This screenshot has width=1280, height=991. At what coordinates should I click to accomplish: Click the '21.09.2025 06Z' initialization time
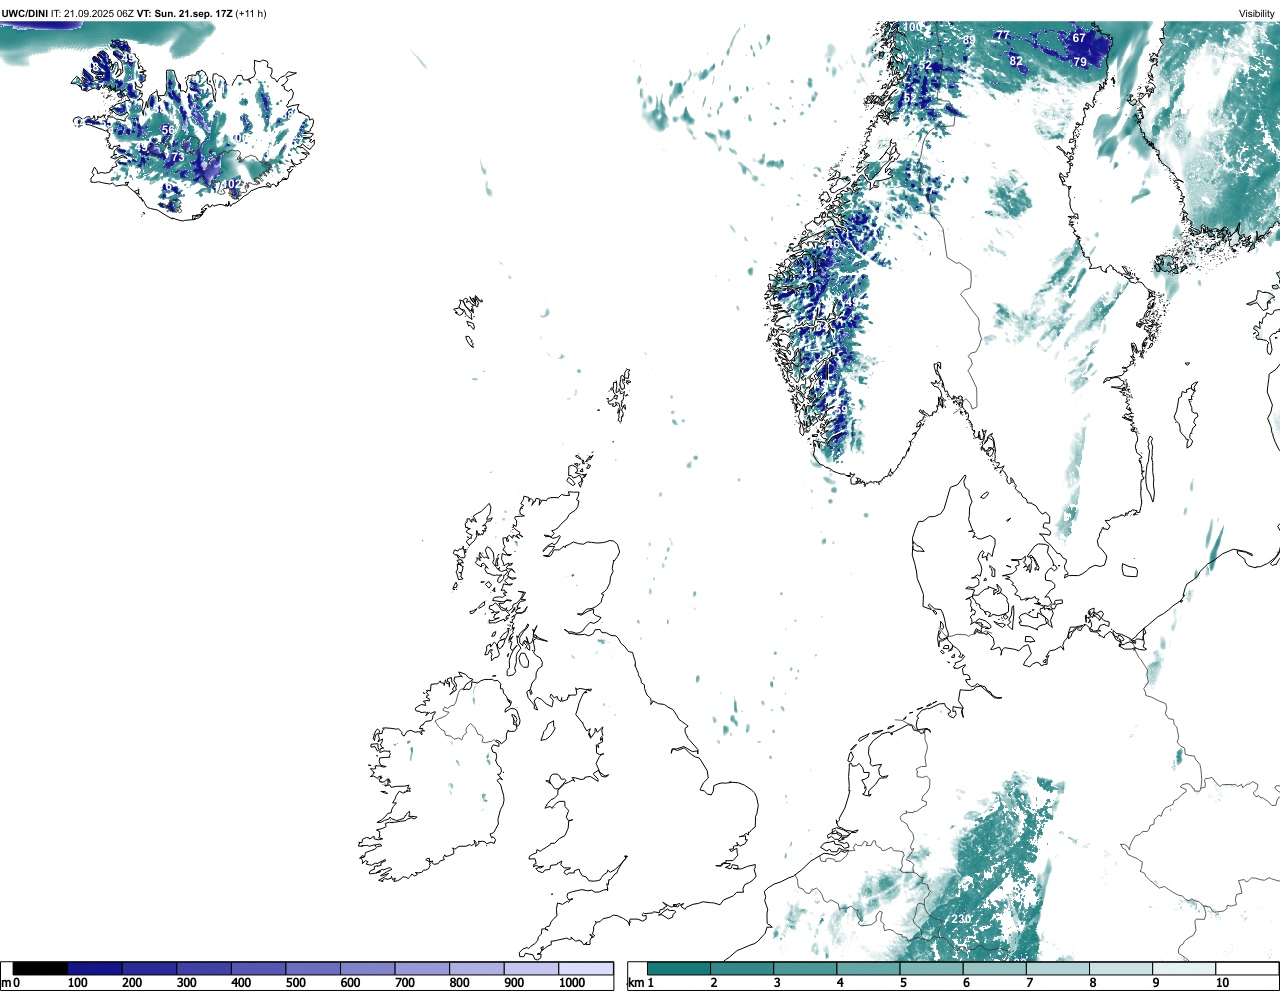click(x=99, y=14)
